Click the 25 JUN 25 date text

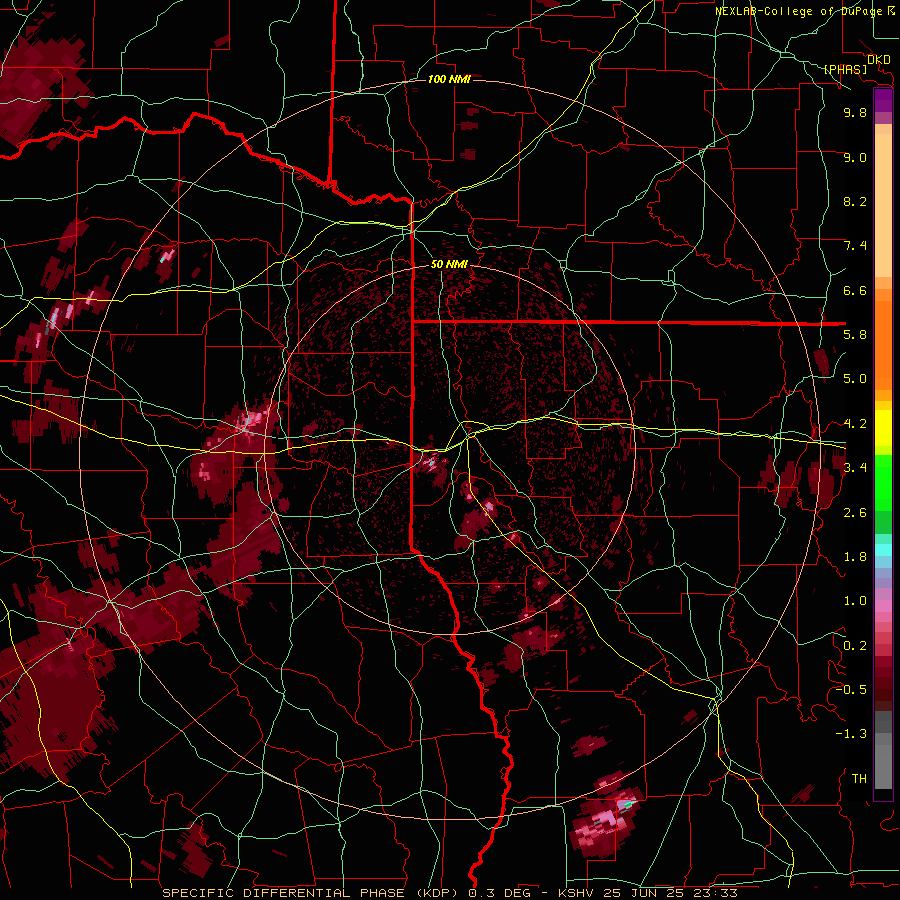642,893
